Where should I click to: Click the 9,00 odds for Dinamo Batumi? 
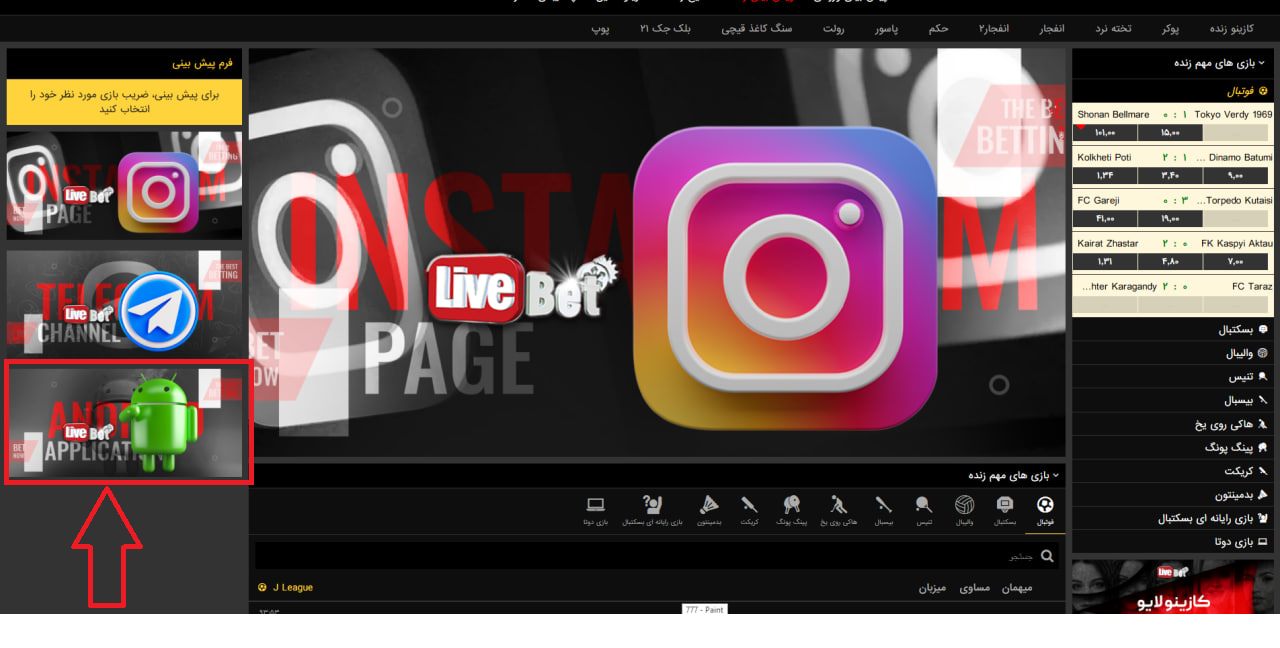(x=1237, y=176)
